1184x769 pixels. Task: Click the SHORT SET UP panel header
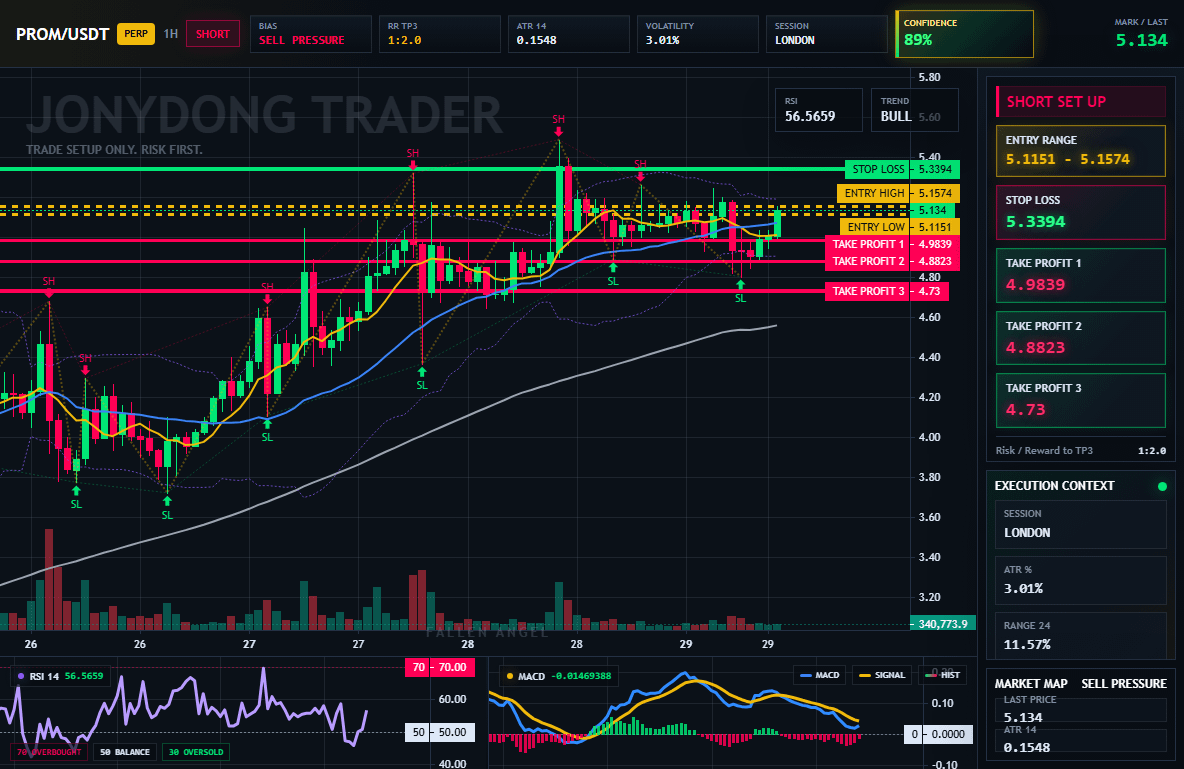tap(1081, 101)
